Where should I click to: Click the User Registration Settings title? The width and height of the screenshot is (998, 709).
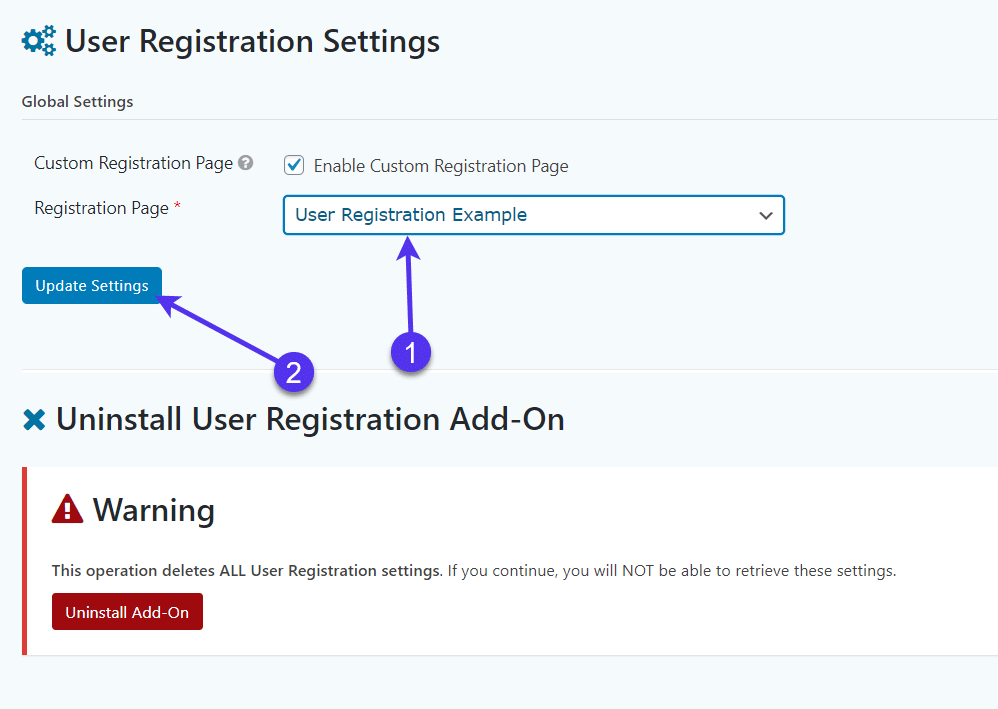coord(252,41)
